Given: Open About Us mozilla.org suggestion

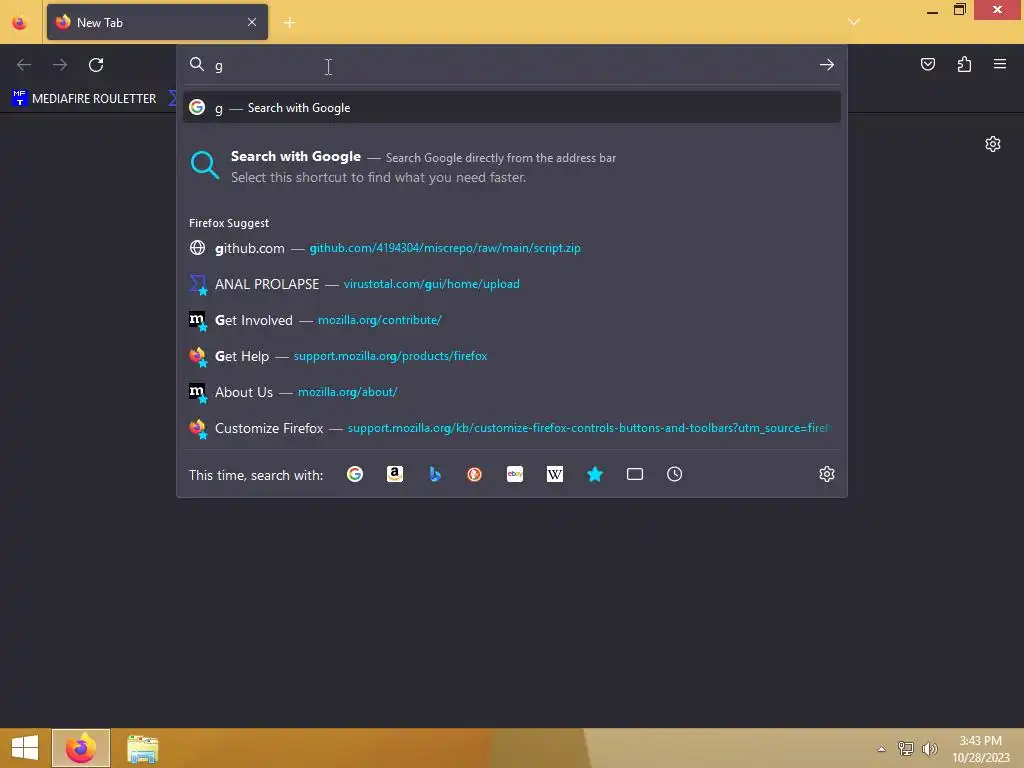Looking at the screenshot, I should tap(512, 392).
